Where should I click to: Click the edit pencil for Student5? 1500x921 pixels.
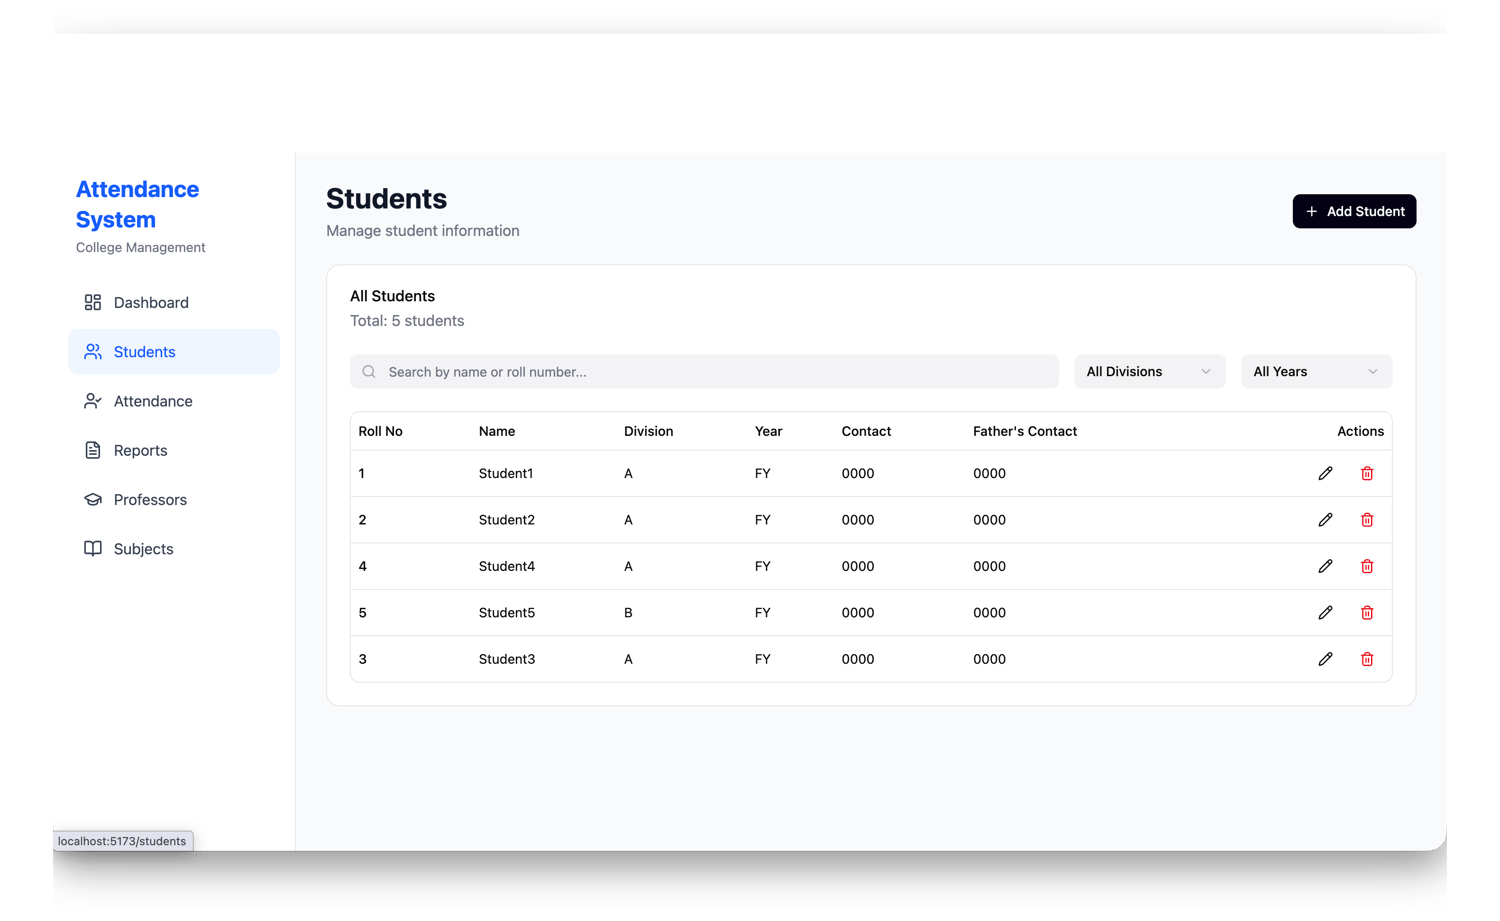(x=1325, y=613)
